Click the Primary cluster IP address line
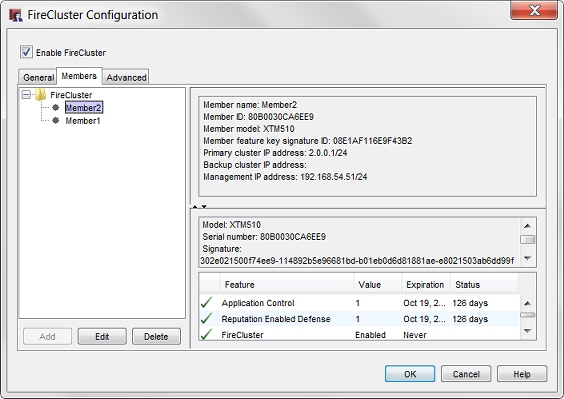Viewport: 564px width, 399px height. click(275, 153)
